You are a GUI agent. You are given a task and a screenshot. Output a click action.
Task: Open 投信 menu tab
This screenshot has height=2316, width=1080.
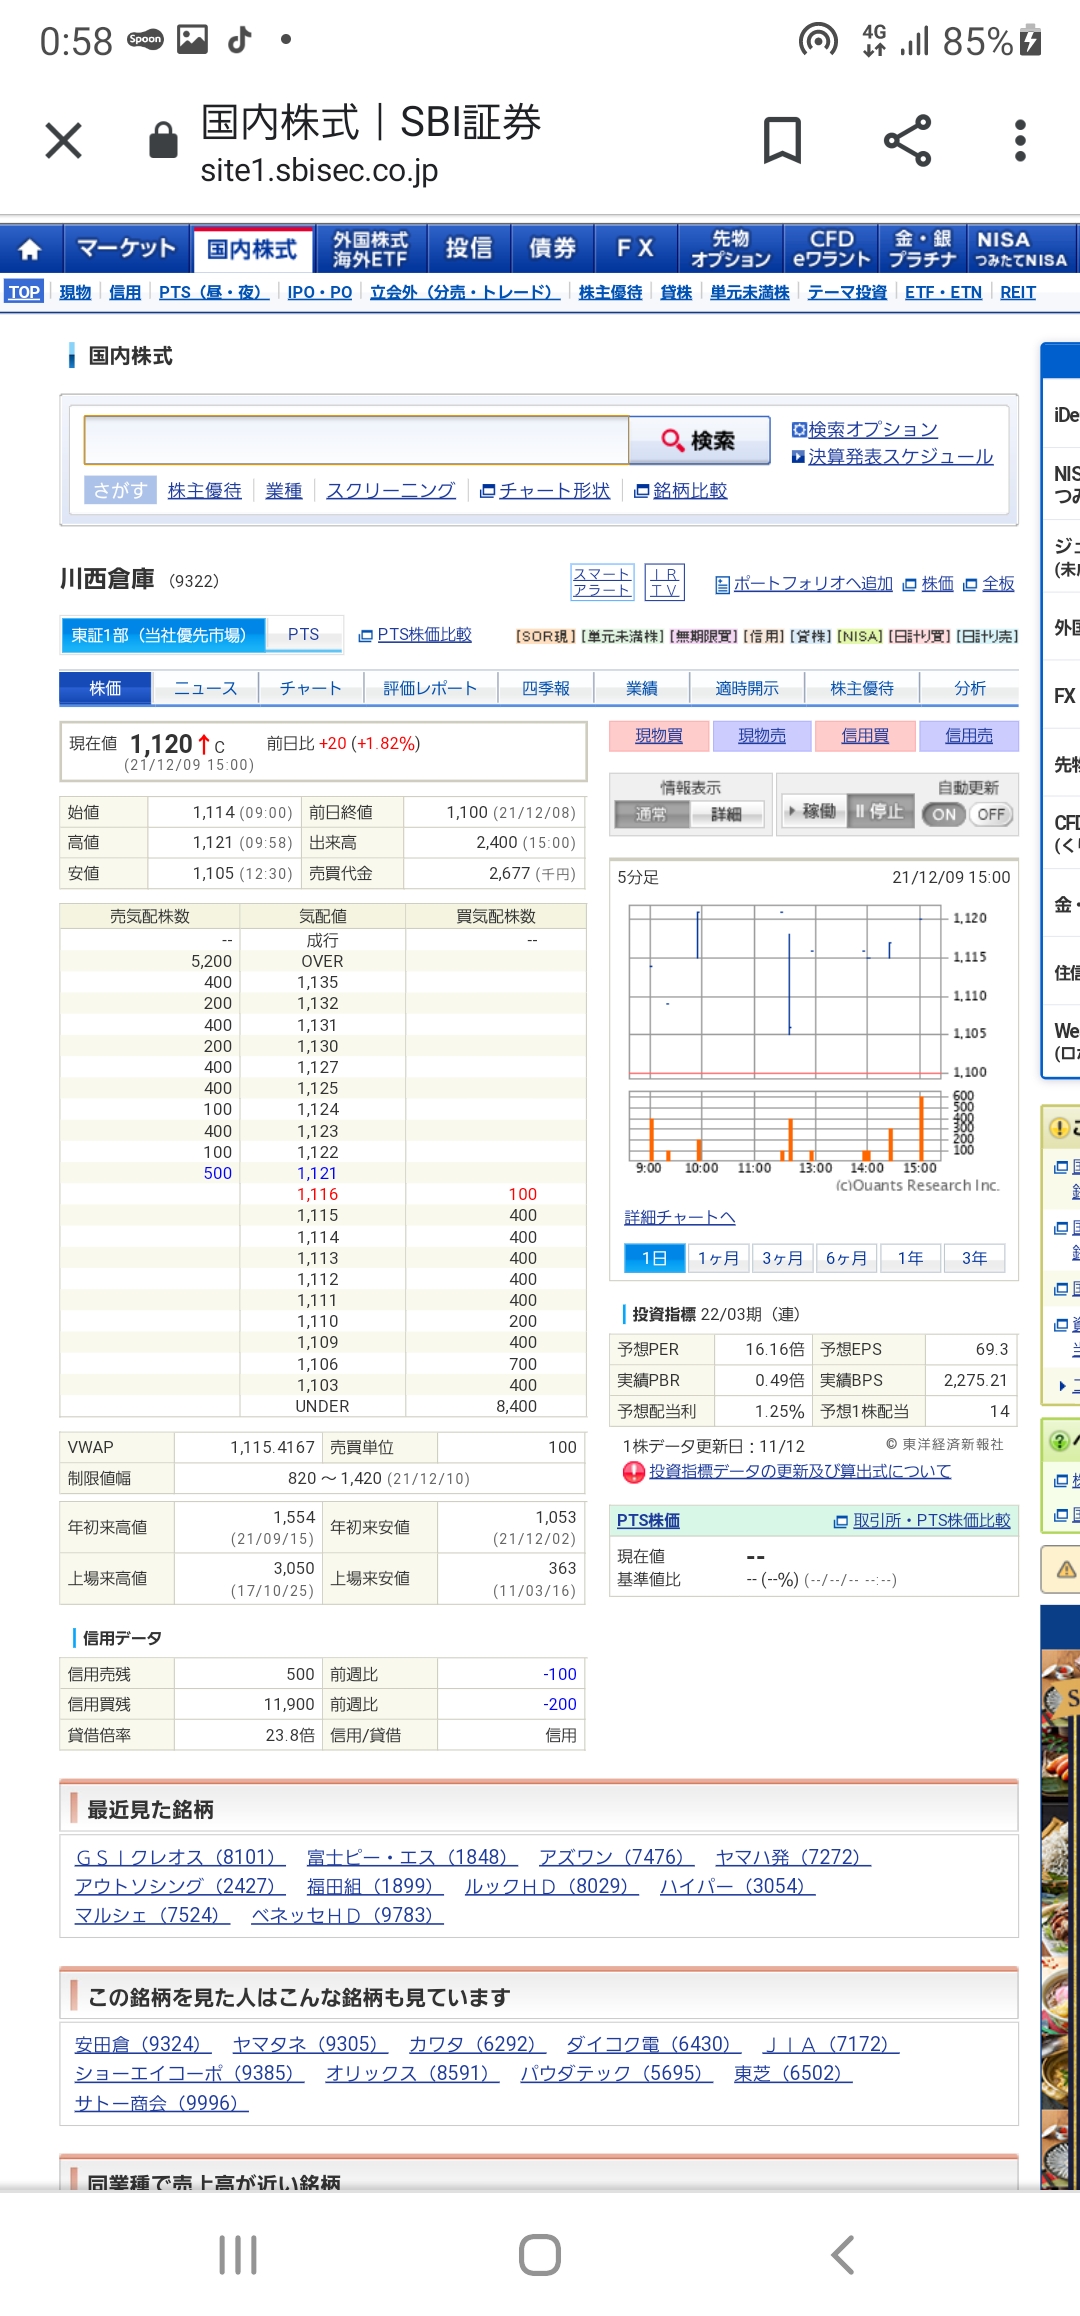tap(469, 248)
